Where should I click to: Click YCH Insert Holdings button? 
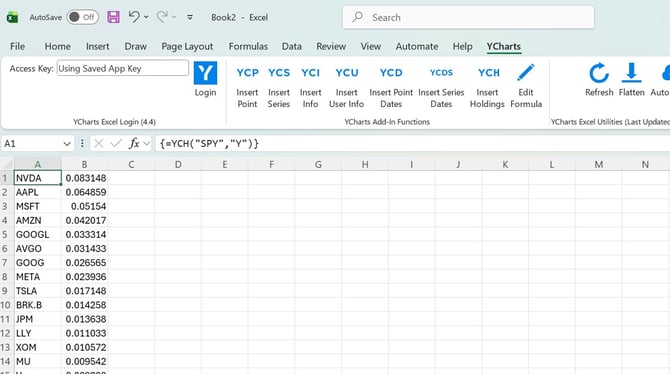click(x=488, y=88)
